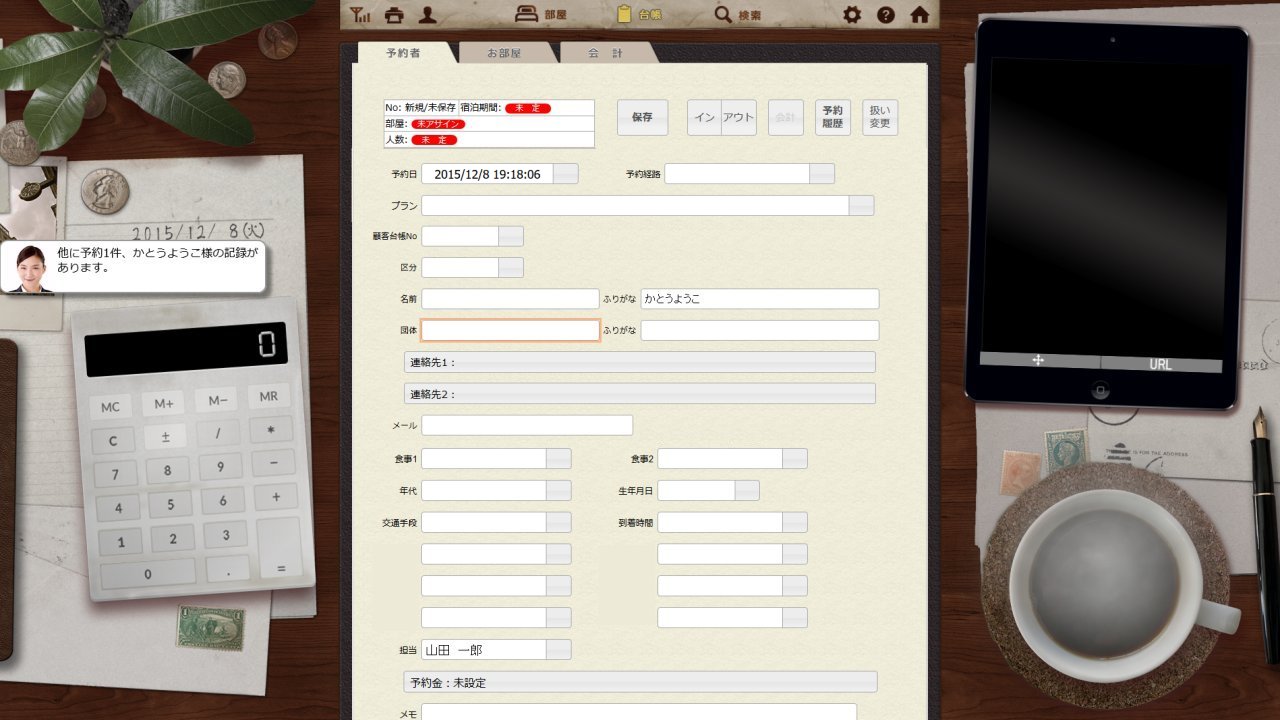Image resolution: width=1280 pixels, height=720 pixels.
Task: Open the 予約経路 dropdown list
Action: [x=821, y=174]
